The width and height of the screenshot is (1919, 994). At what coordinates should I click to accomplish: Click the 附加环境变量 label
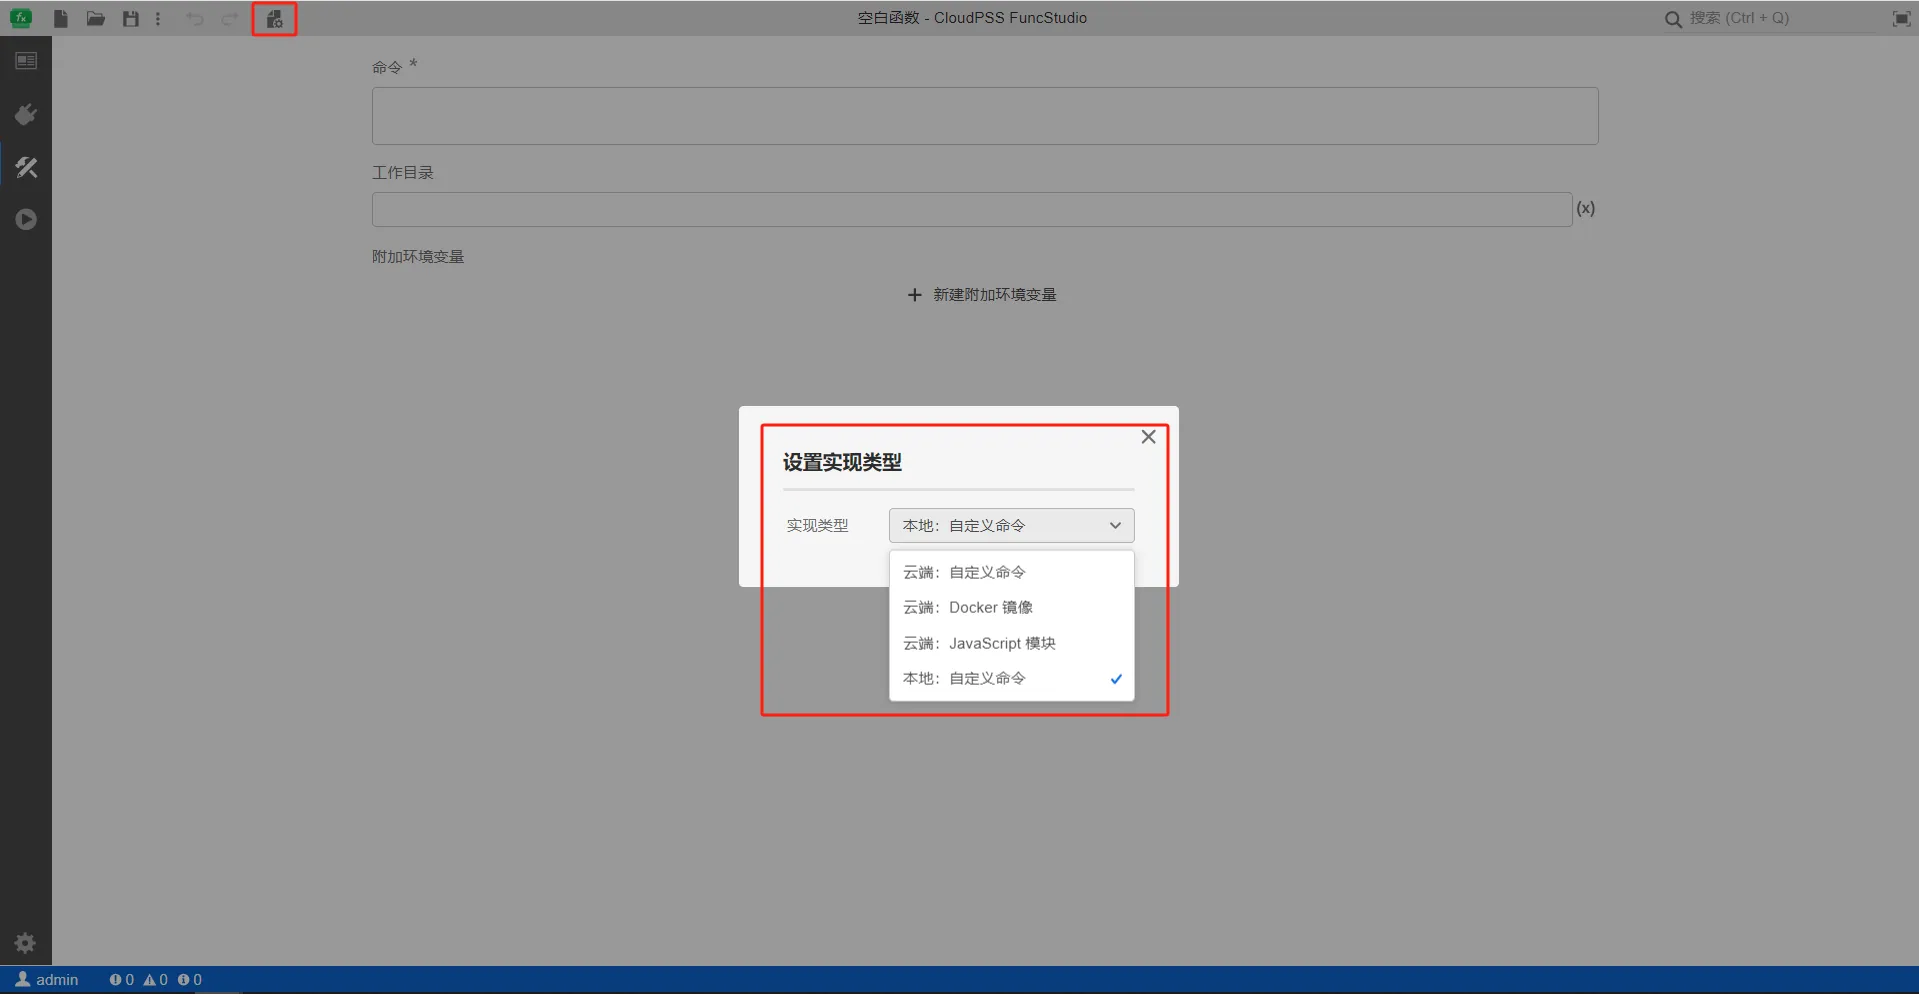pos(418,257)
